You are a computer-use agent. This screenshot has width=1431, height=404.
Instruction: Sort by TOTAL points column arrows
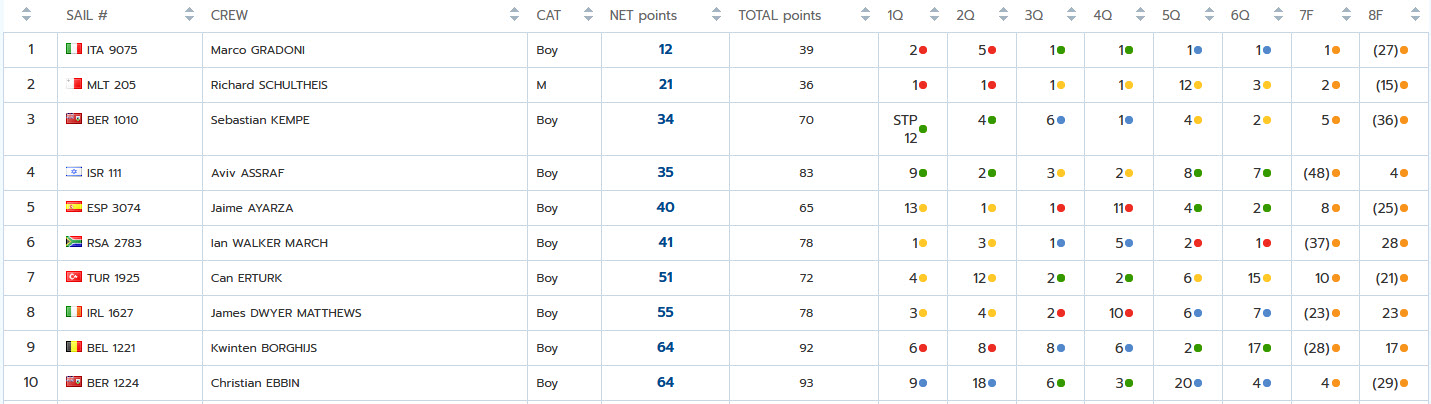click(x=865, y=15)
